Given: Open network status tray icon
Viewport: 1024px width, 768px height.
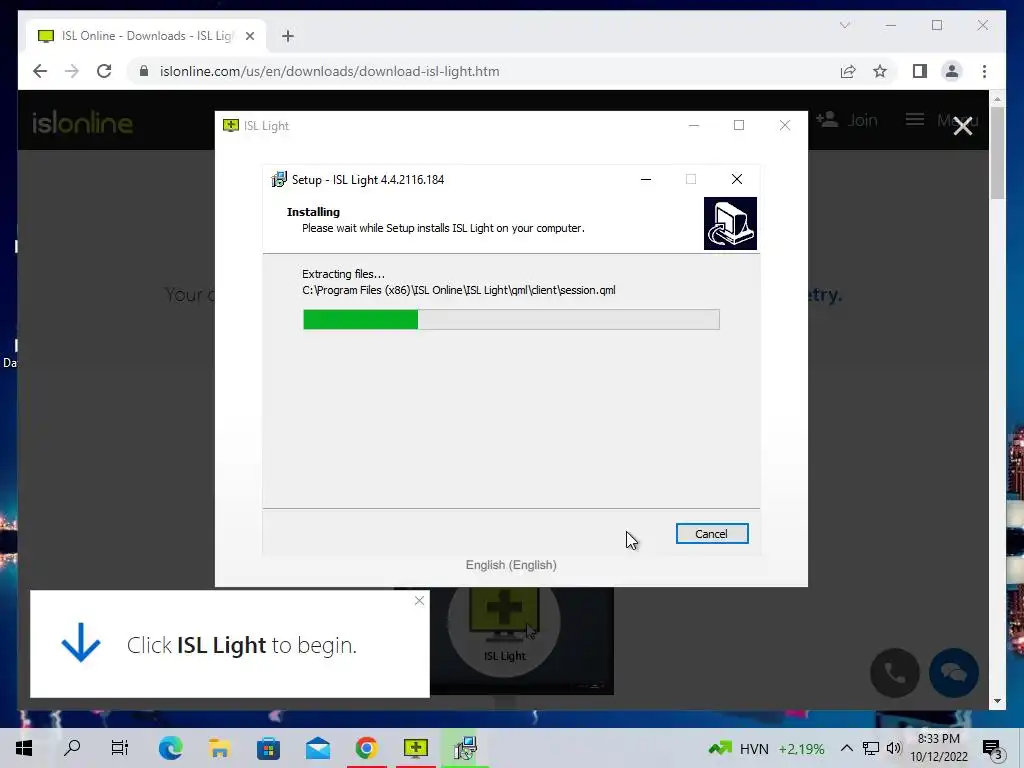Looking at the screenshot, I should coord(871,748).
